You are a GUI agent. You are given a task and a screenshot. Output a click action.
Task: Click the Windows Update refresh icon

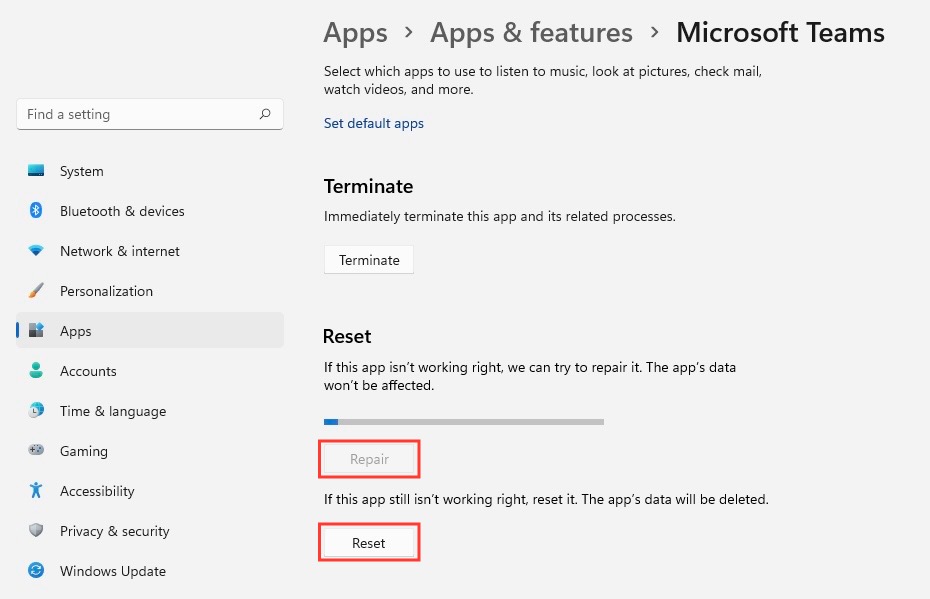(x=36, y=571)
